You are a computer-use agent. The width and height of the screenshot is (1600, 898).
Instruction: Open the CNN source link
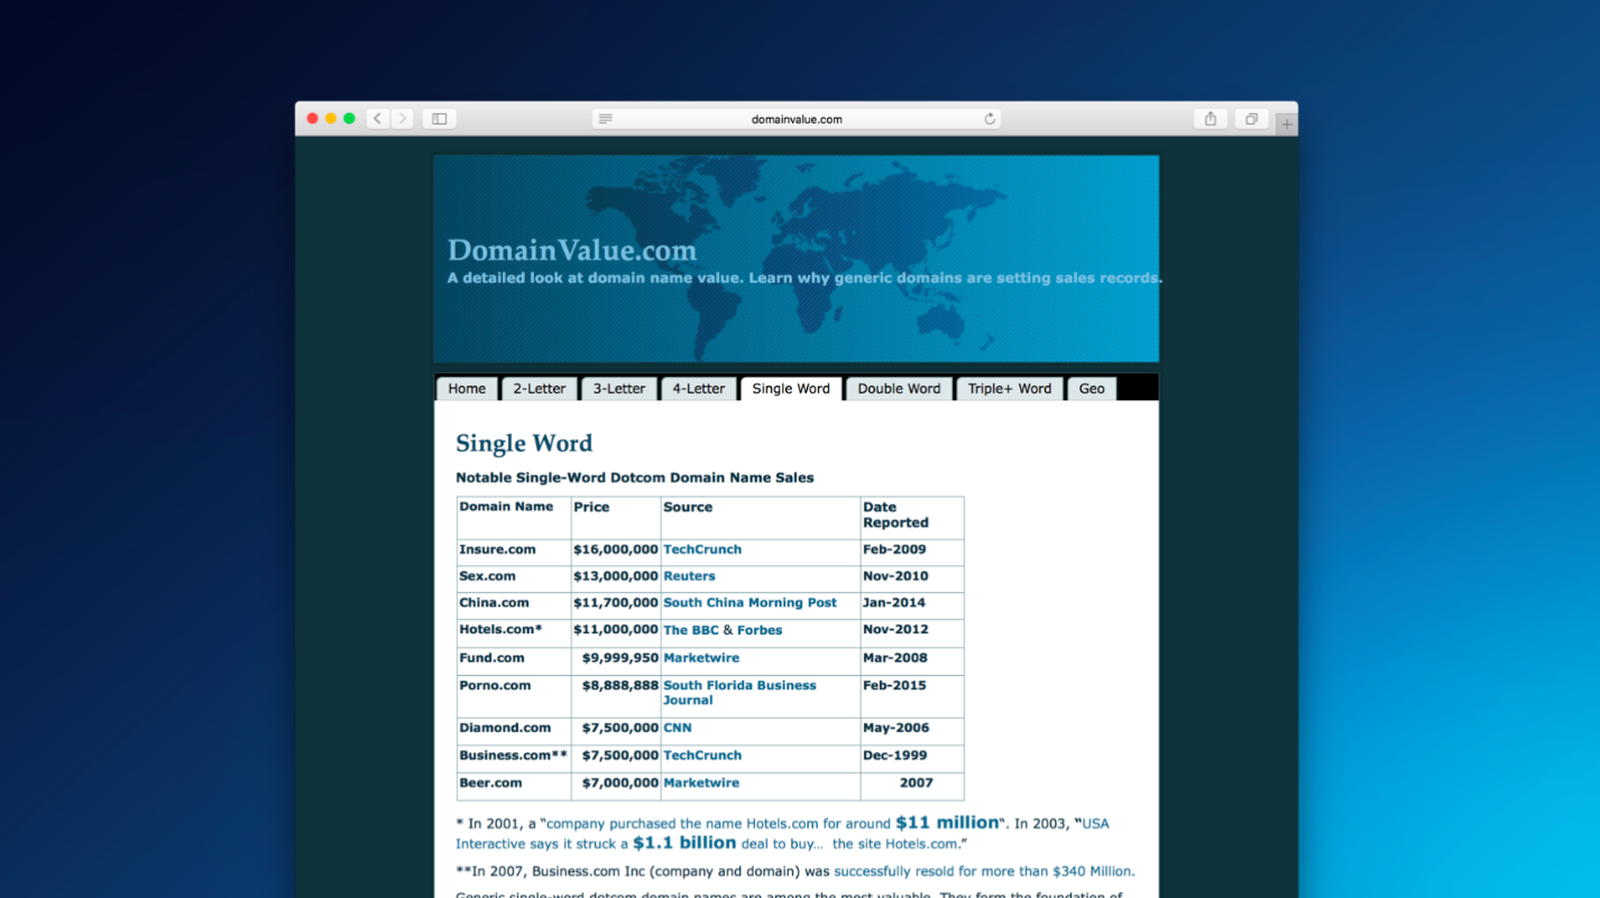677,728
